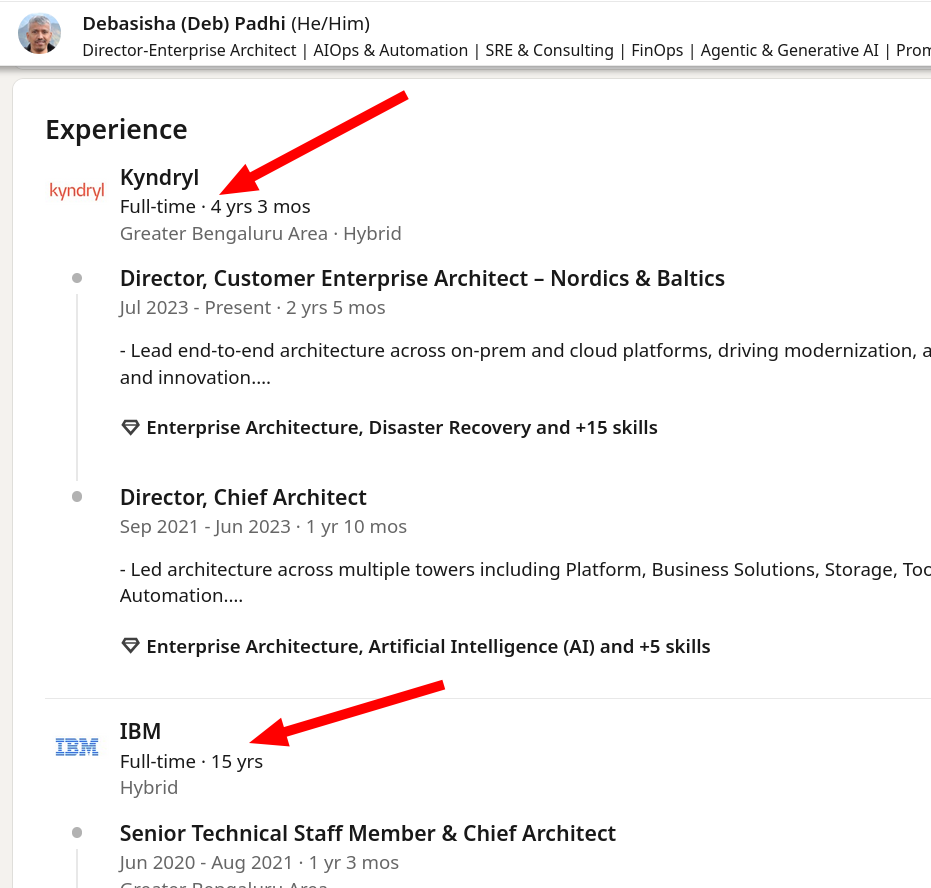The image size is (931, 888).
Task: Click the profile photo thumbnail at top
Action: coord(39,34)
